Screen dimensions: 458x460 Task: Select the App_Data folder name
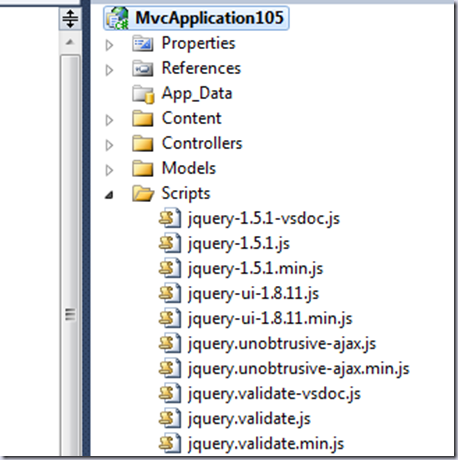(x=197, y=94)
